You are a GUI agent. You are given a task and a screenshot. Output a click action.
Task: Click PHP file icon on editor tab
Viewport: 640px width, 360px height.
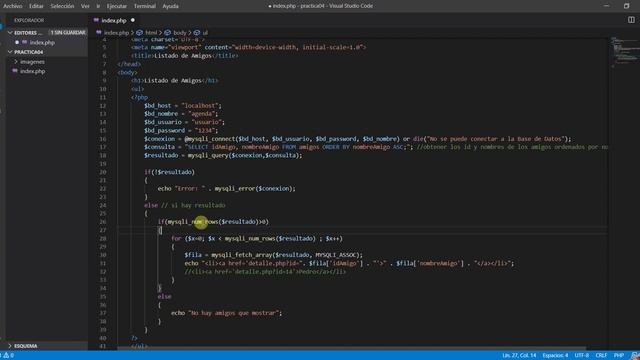click(96, 20)
